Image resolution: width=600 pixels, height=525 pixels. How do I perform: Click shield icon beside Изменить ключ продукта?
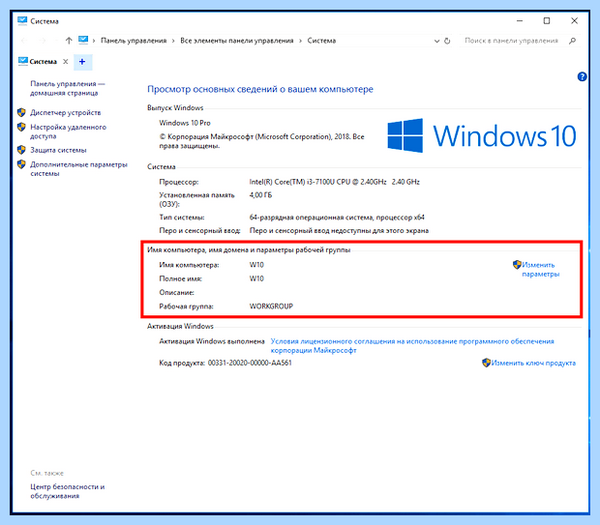pyautogui.click(x=486, y=362)
